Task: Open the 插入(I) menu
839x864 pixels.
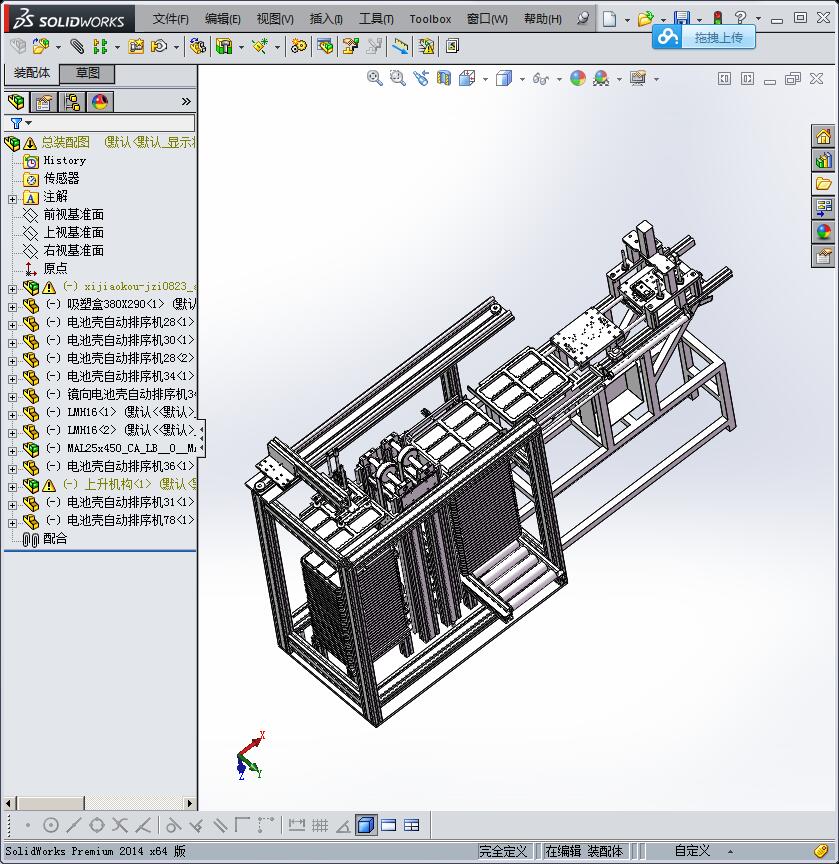Action: [x=326, y=18]
